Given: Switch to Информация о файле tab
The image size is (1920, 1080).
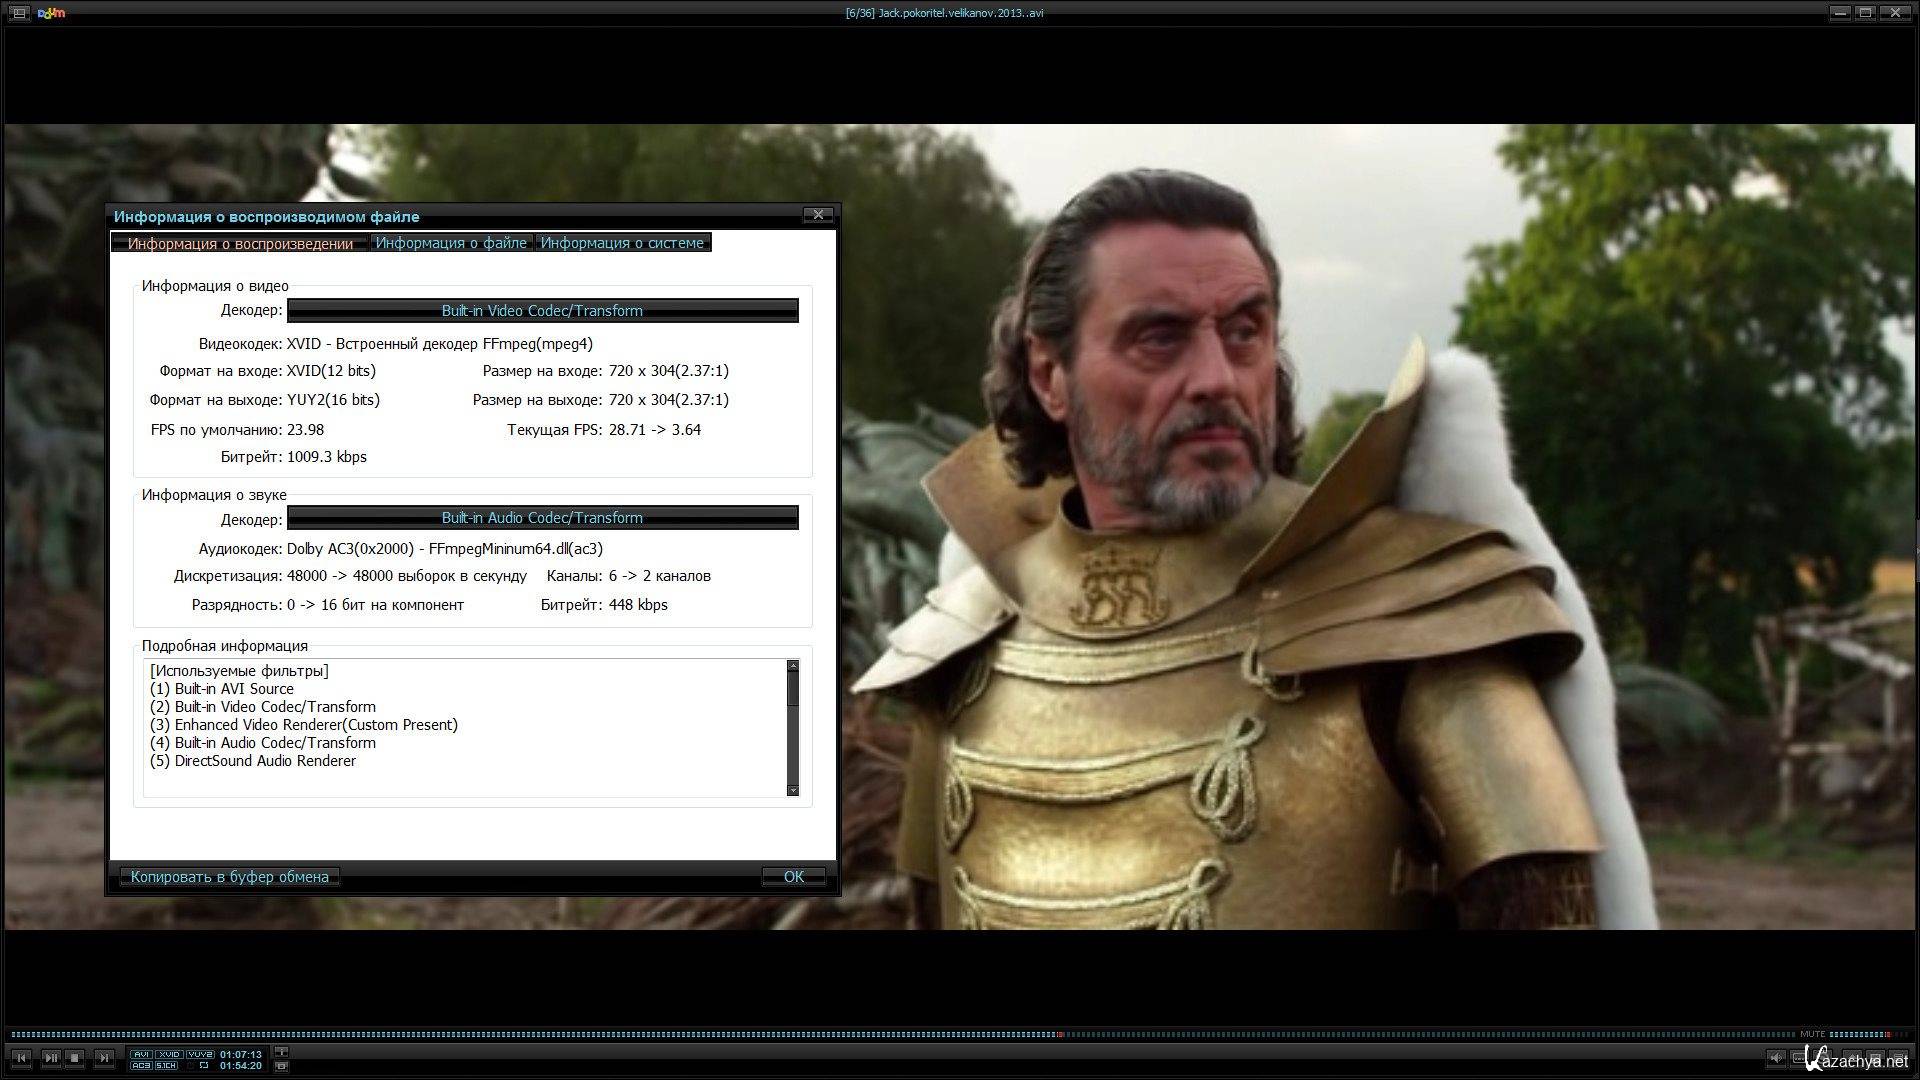Looking at the screenshot, I should [x=451, y=243].
